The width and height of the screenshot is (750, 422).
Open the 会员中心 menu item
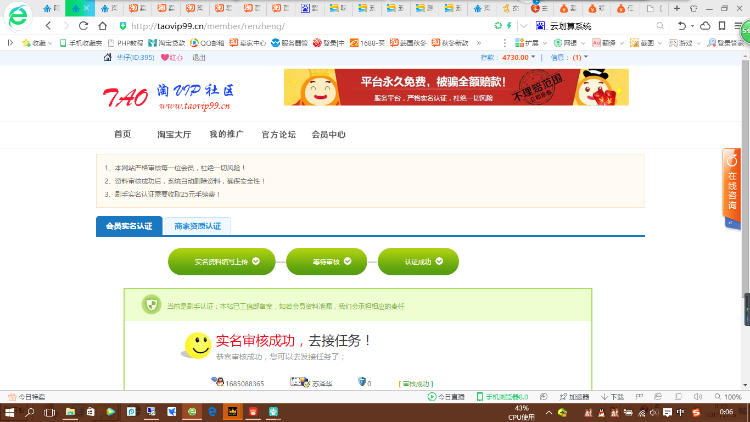(329, 134)
